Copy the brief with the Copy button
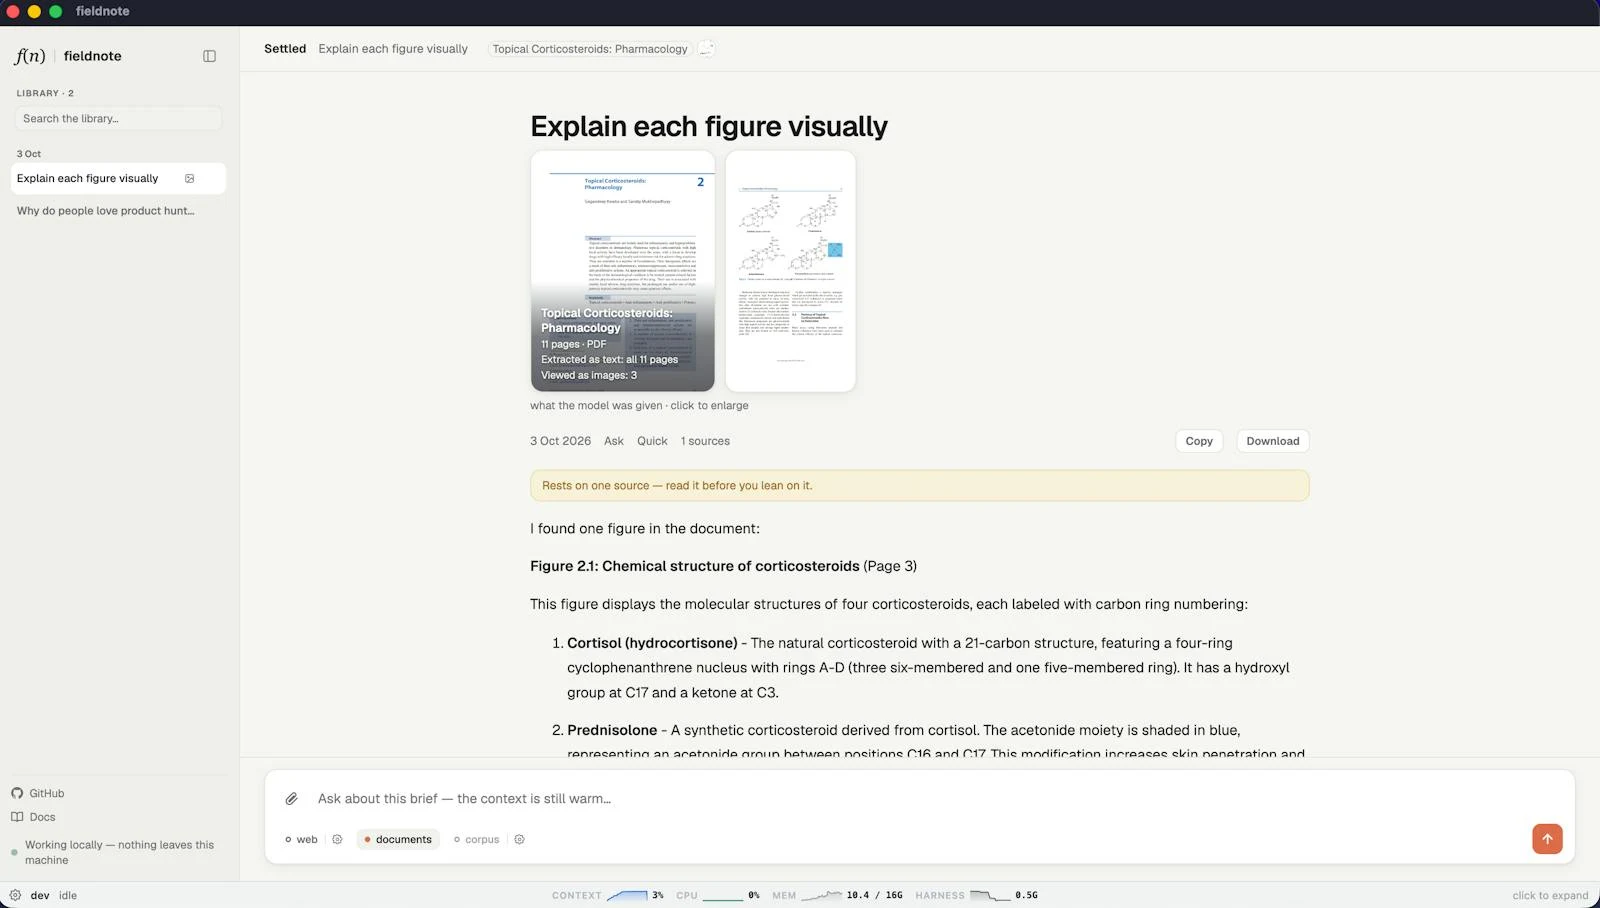1600x908 pixels. click(1199, 441)
